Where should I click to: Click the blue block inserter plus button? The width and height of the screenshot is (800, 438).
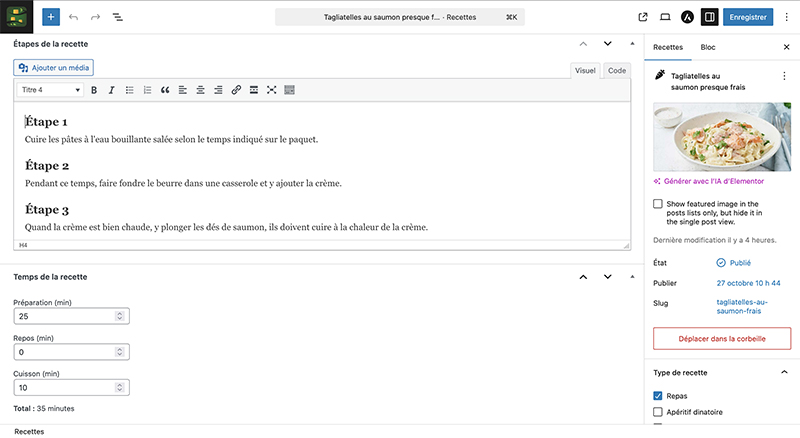coord(51,17)
